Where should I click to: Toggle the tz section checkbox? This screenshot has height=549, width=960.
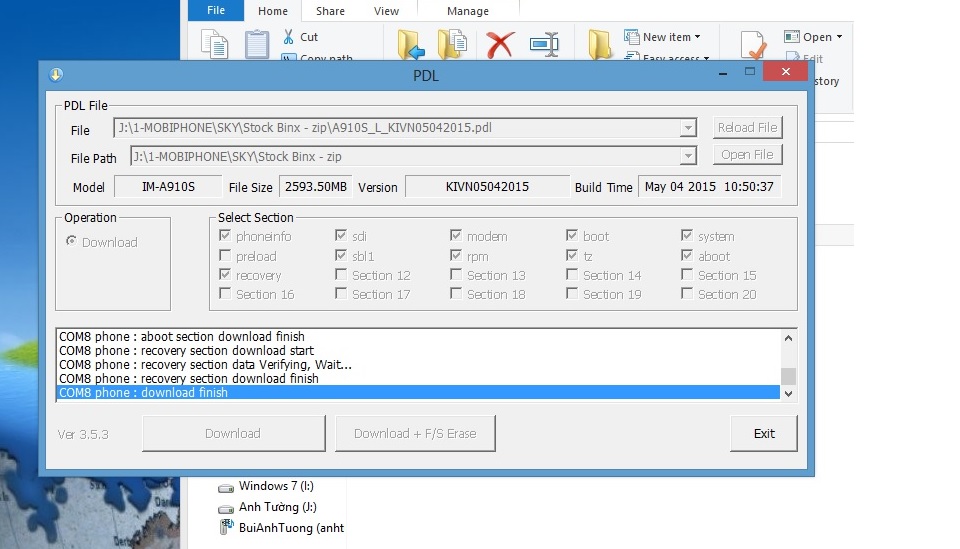[572, 255]
